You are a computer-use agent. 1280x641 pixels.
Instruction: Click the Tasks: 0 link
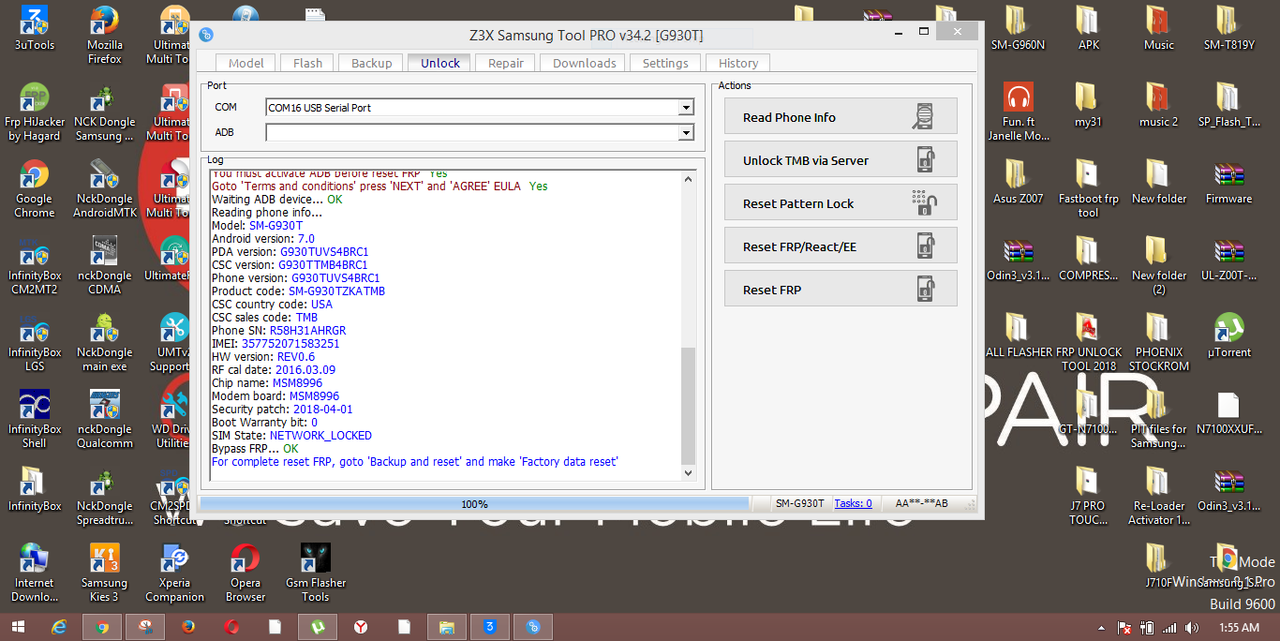(853, 504)
